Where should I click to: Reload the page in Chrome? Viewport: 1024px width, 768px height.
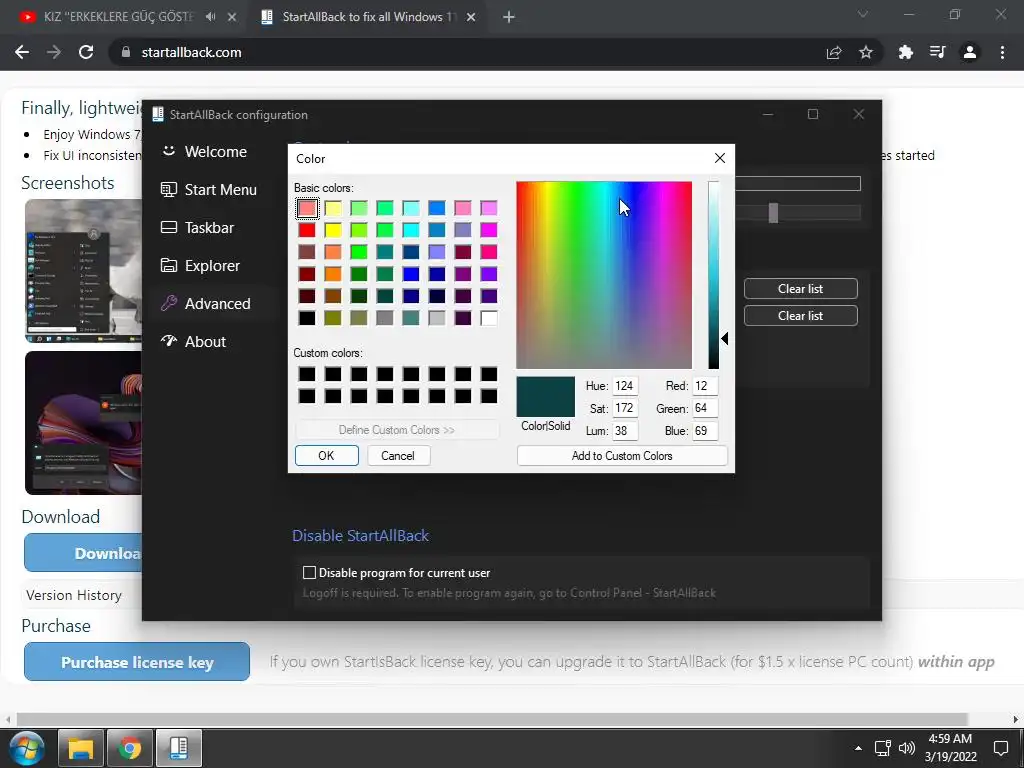[86, 52]
